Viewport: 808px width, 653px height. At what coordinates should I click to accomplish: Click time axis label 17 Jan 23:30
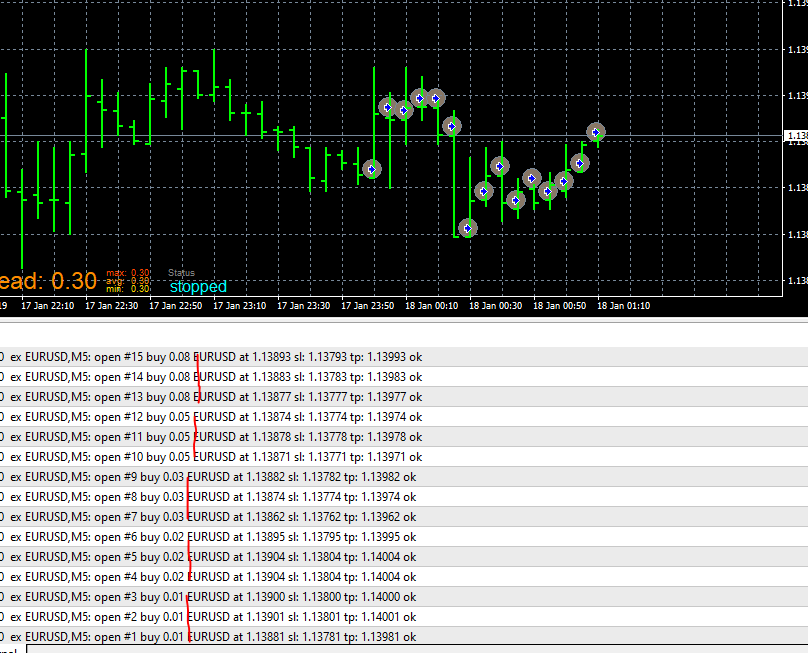(x=304, y=306)
